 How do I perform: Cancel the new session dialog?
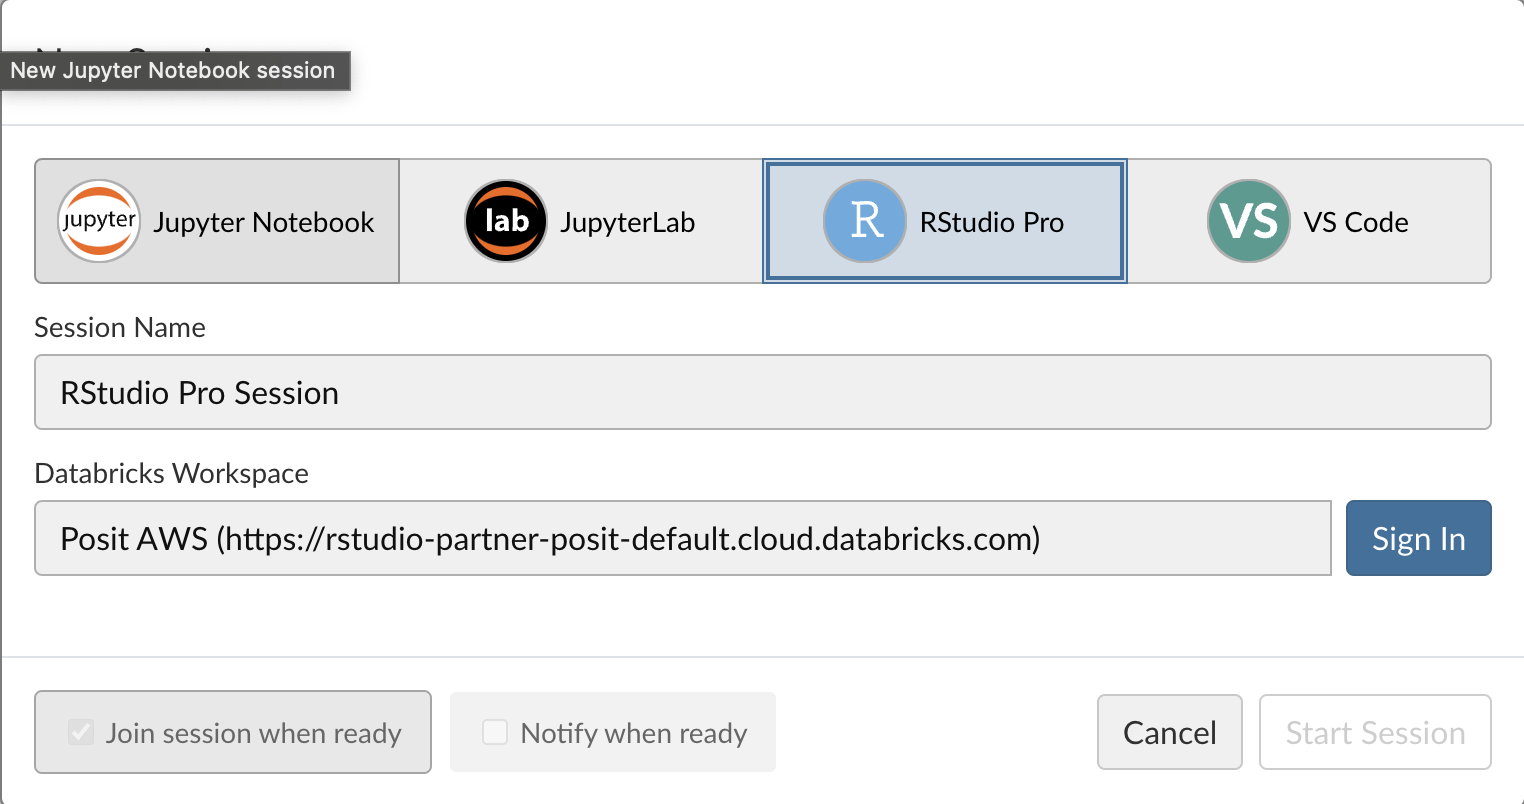coord(1169,732)
